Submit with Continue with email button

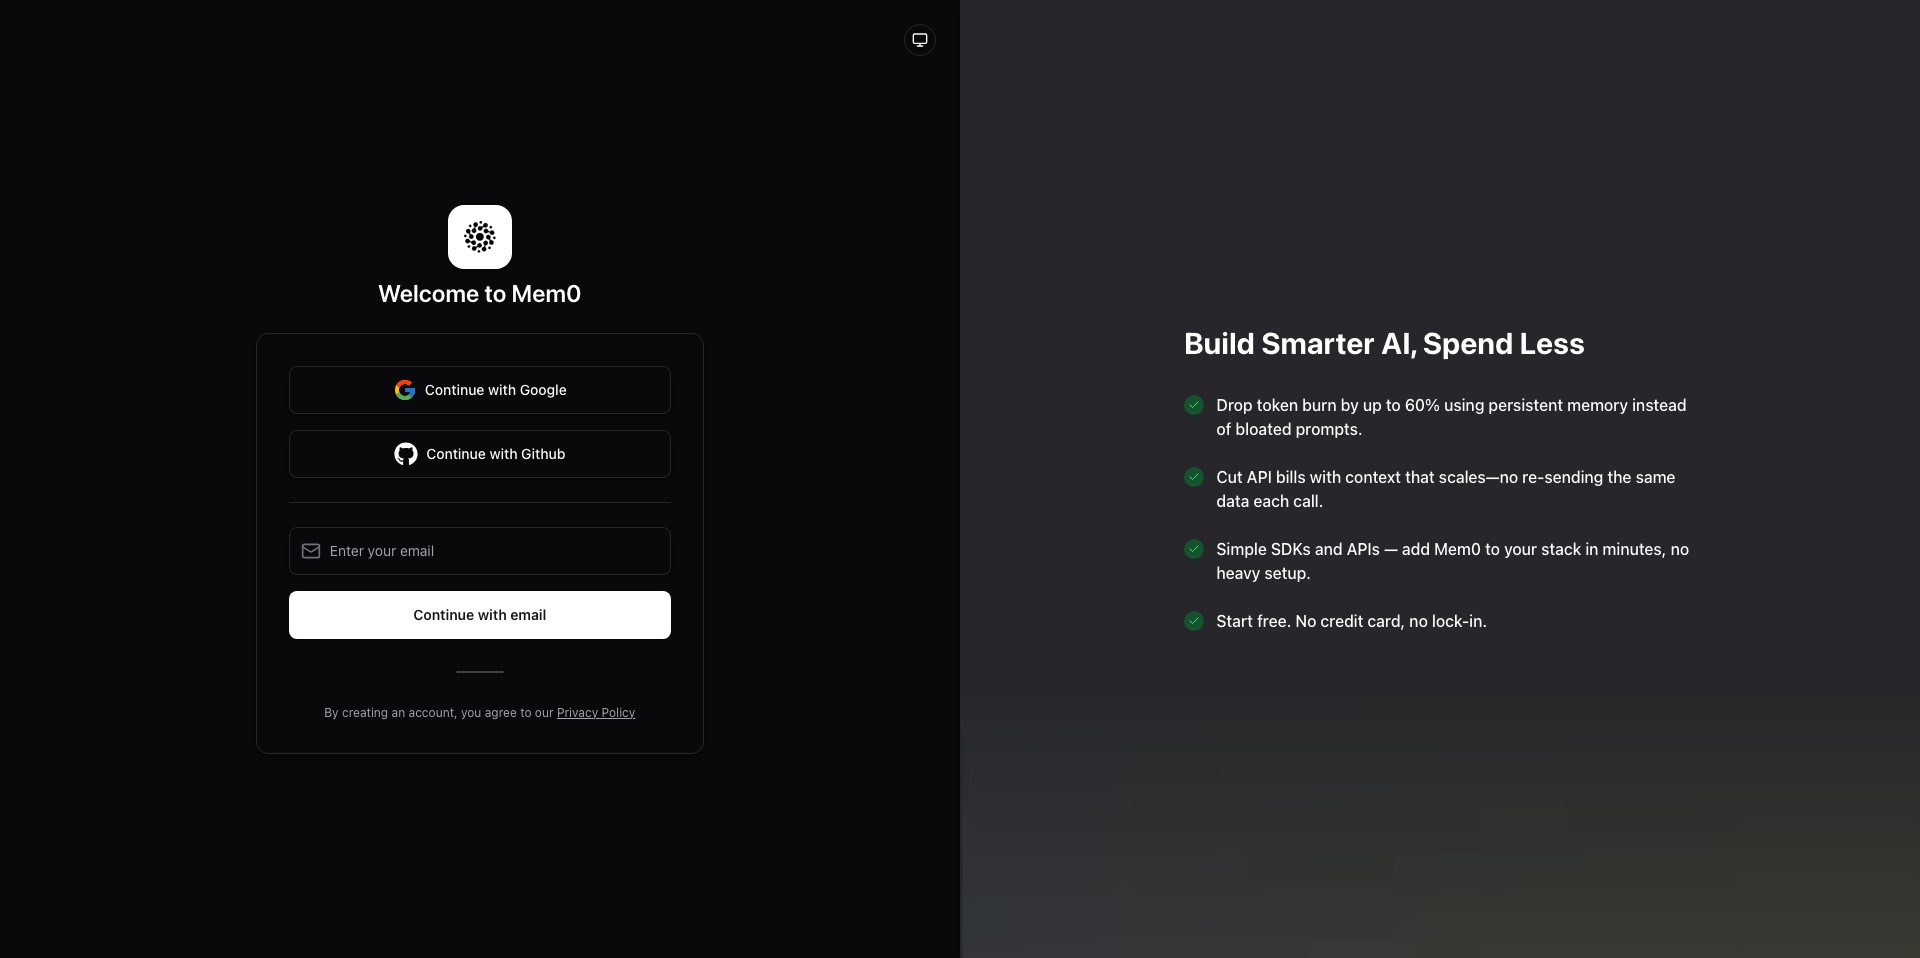tap(480, 615)
